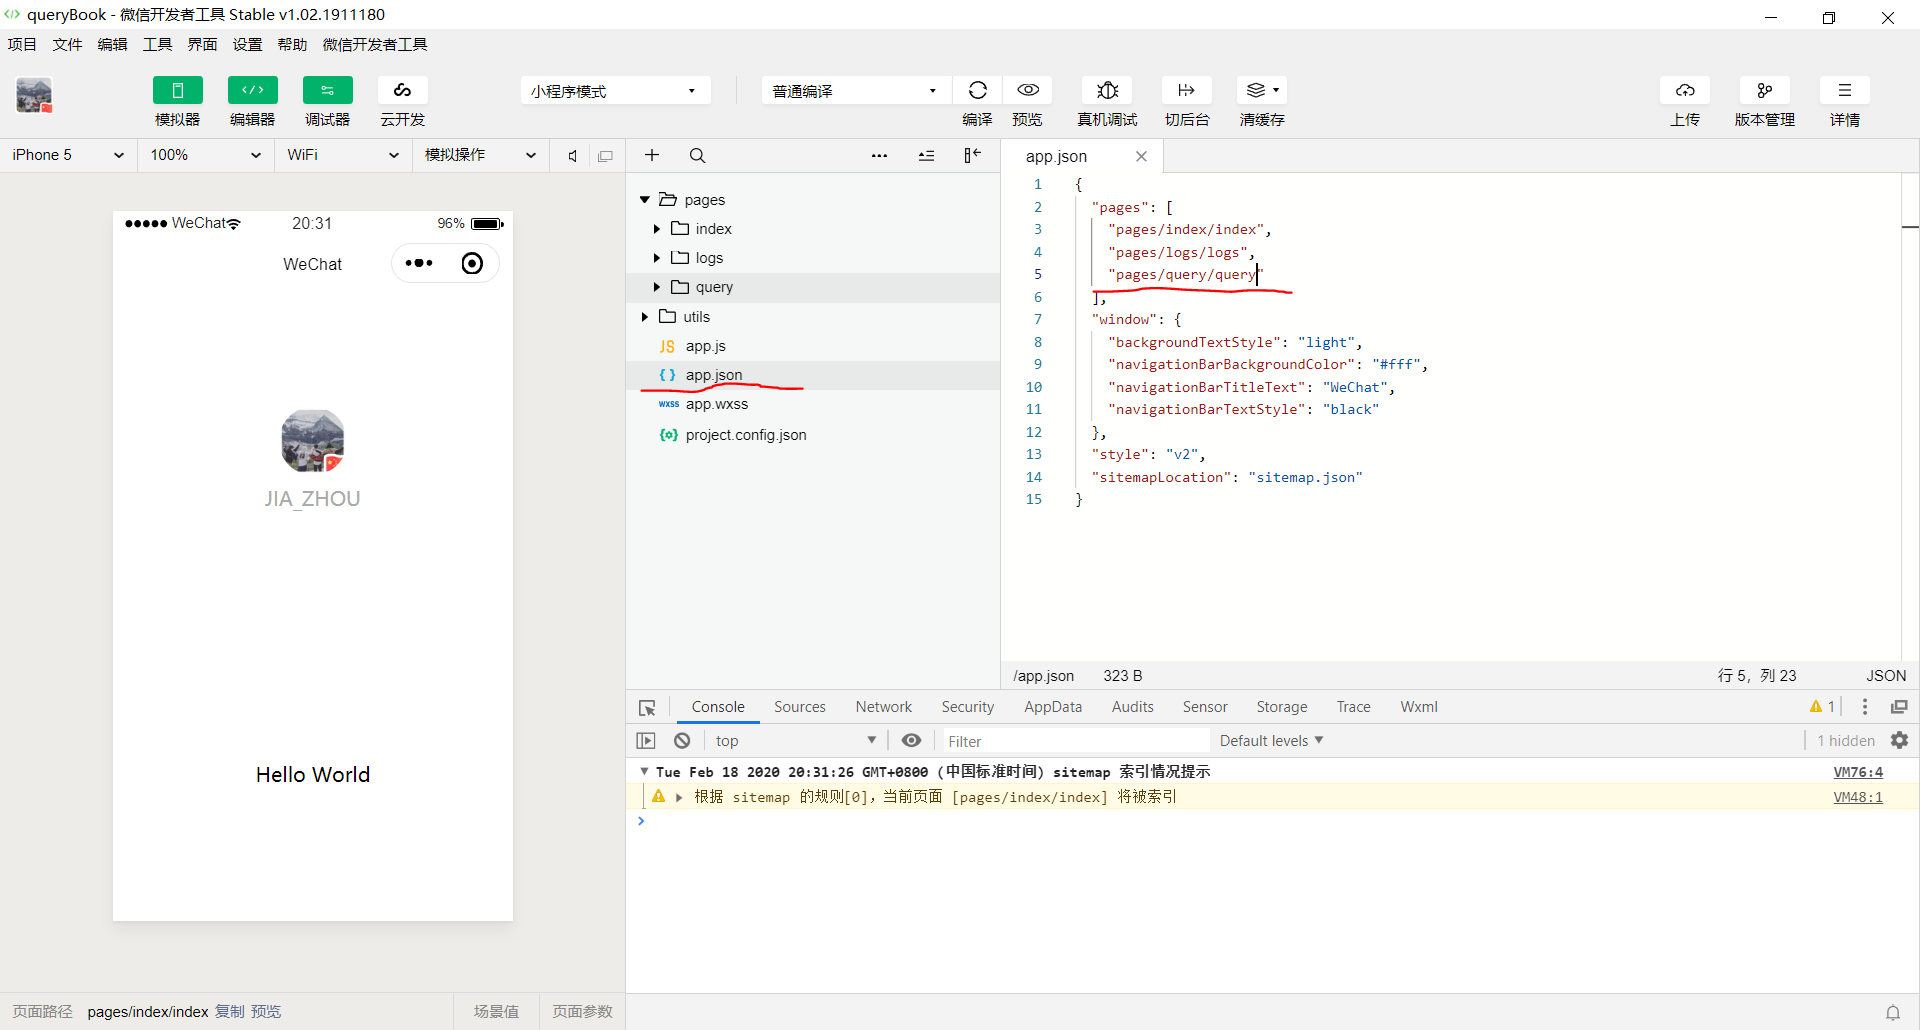
Task: Open version management (版本管理)
Action: click(x=1765, y=91)
